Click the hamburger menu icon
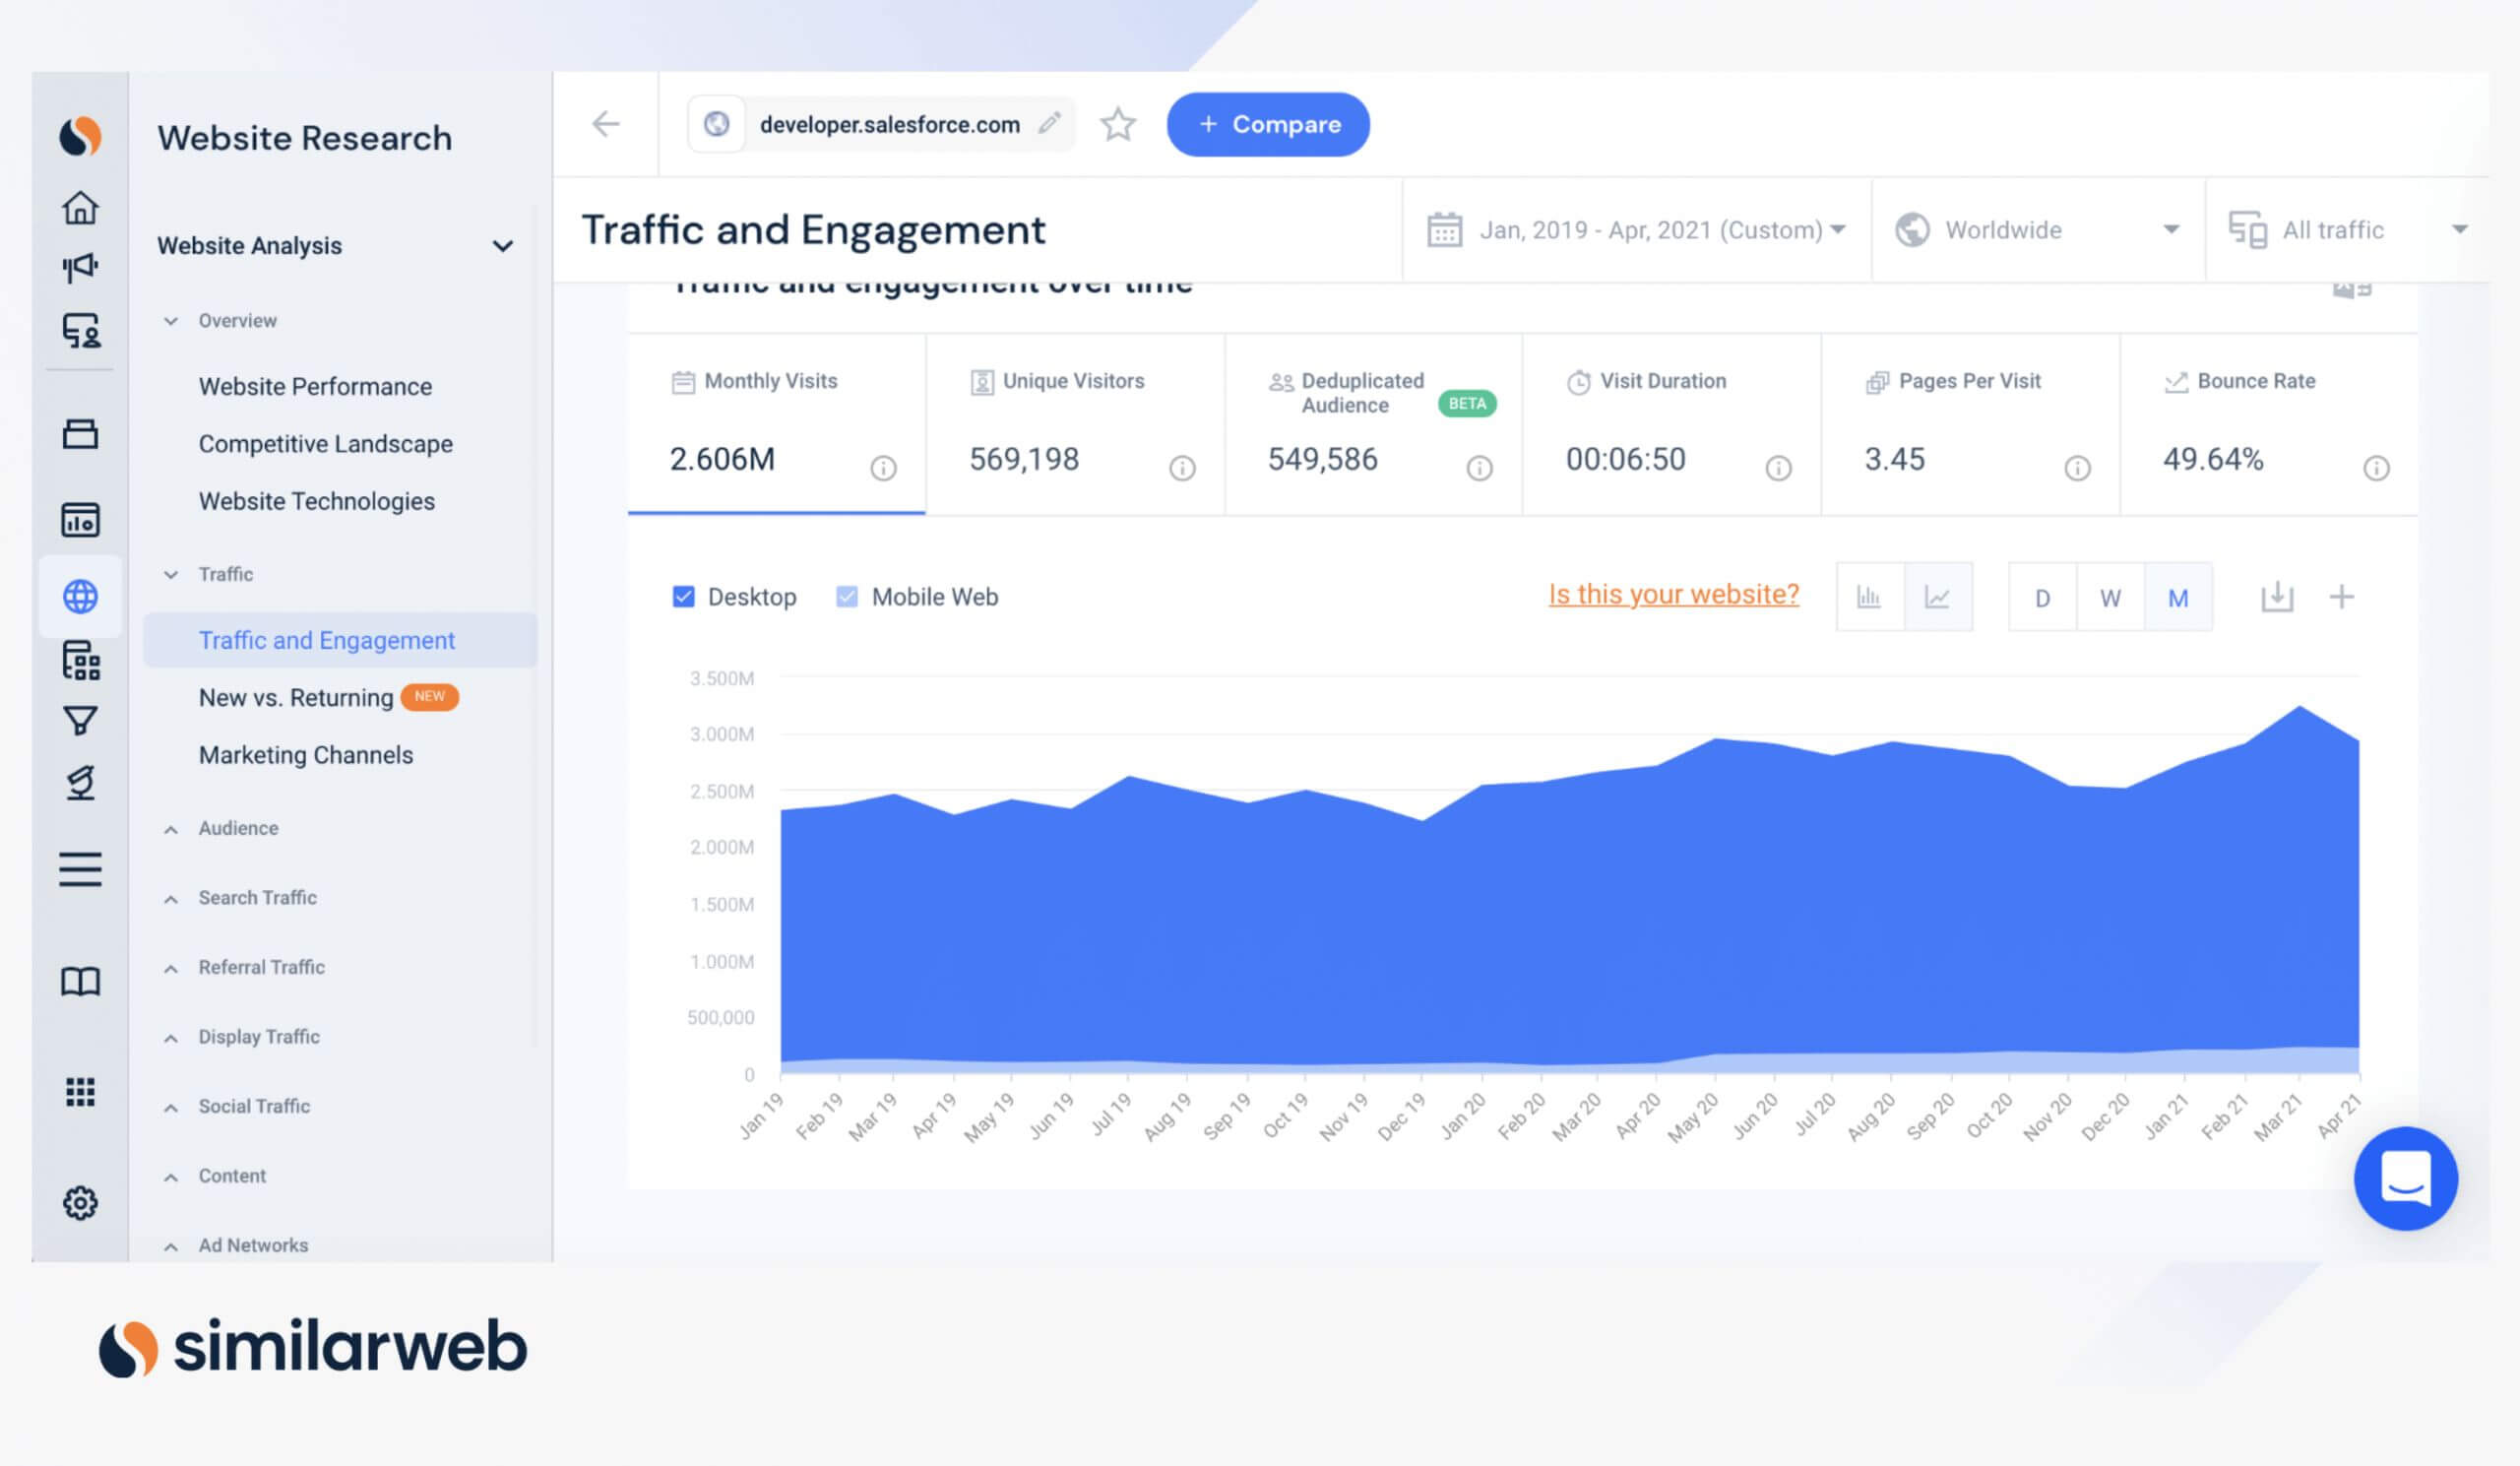Screen dimensions: 2520x1466 click(80, 869)
